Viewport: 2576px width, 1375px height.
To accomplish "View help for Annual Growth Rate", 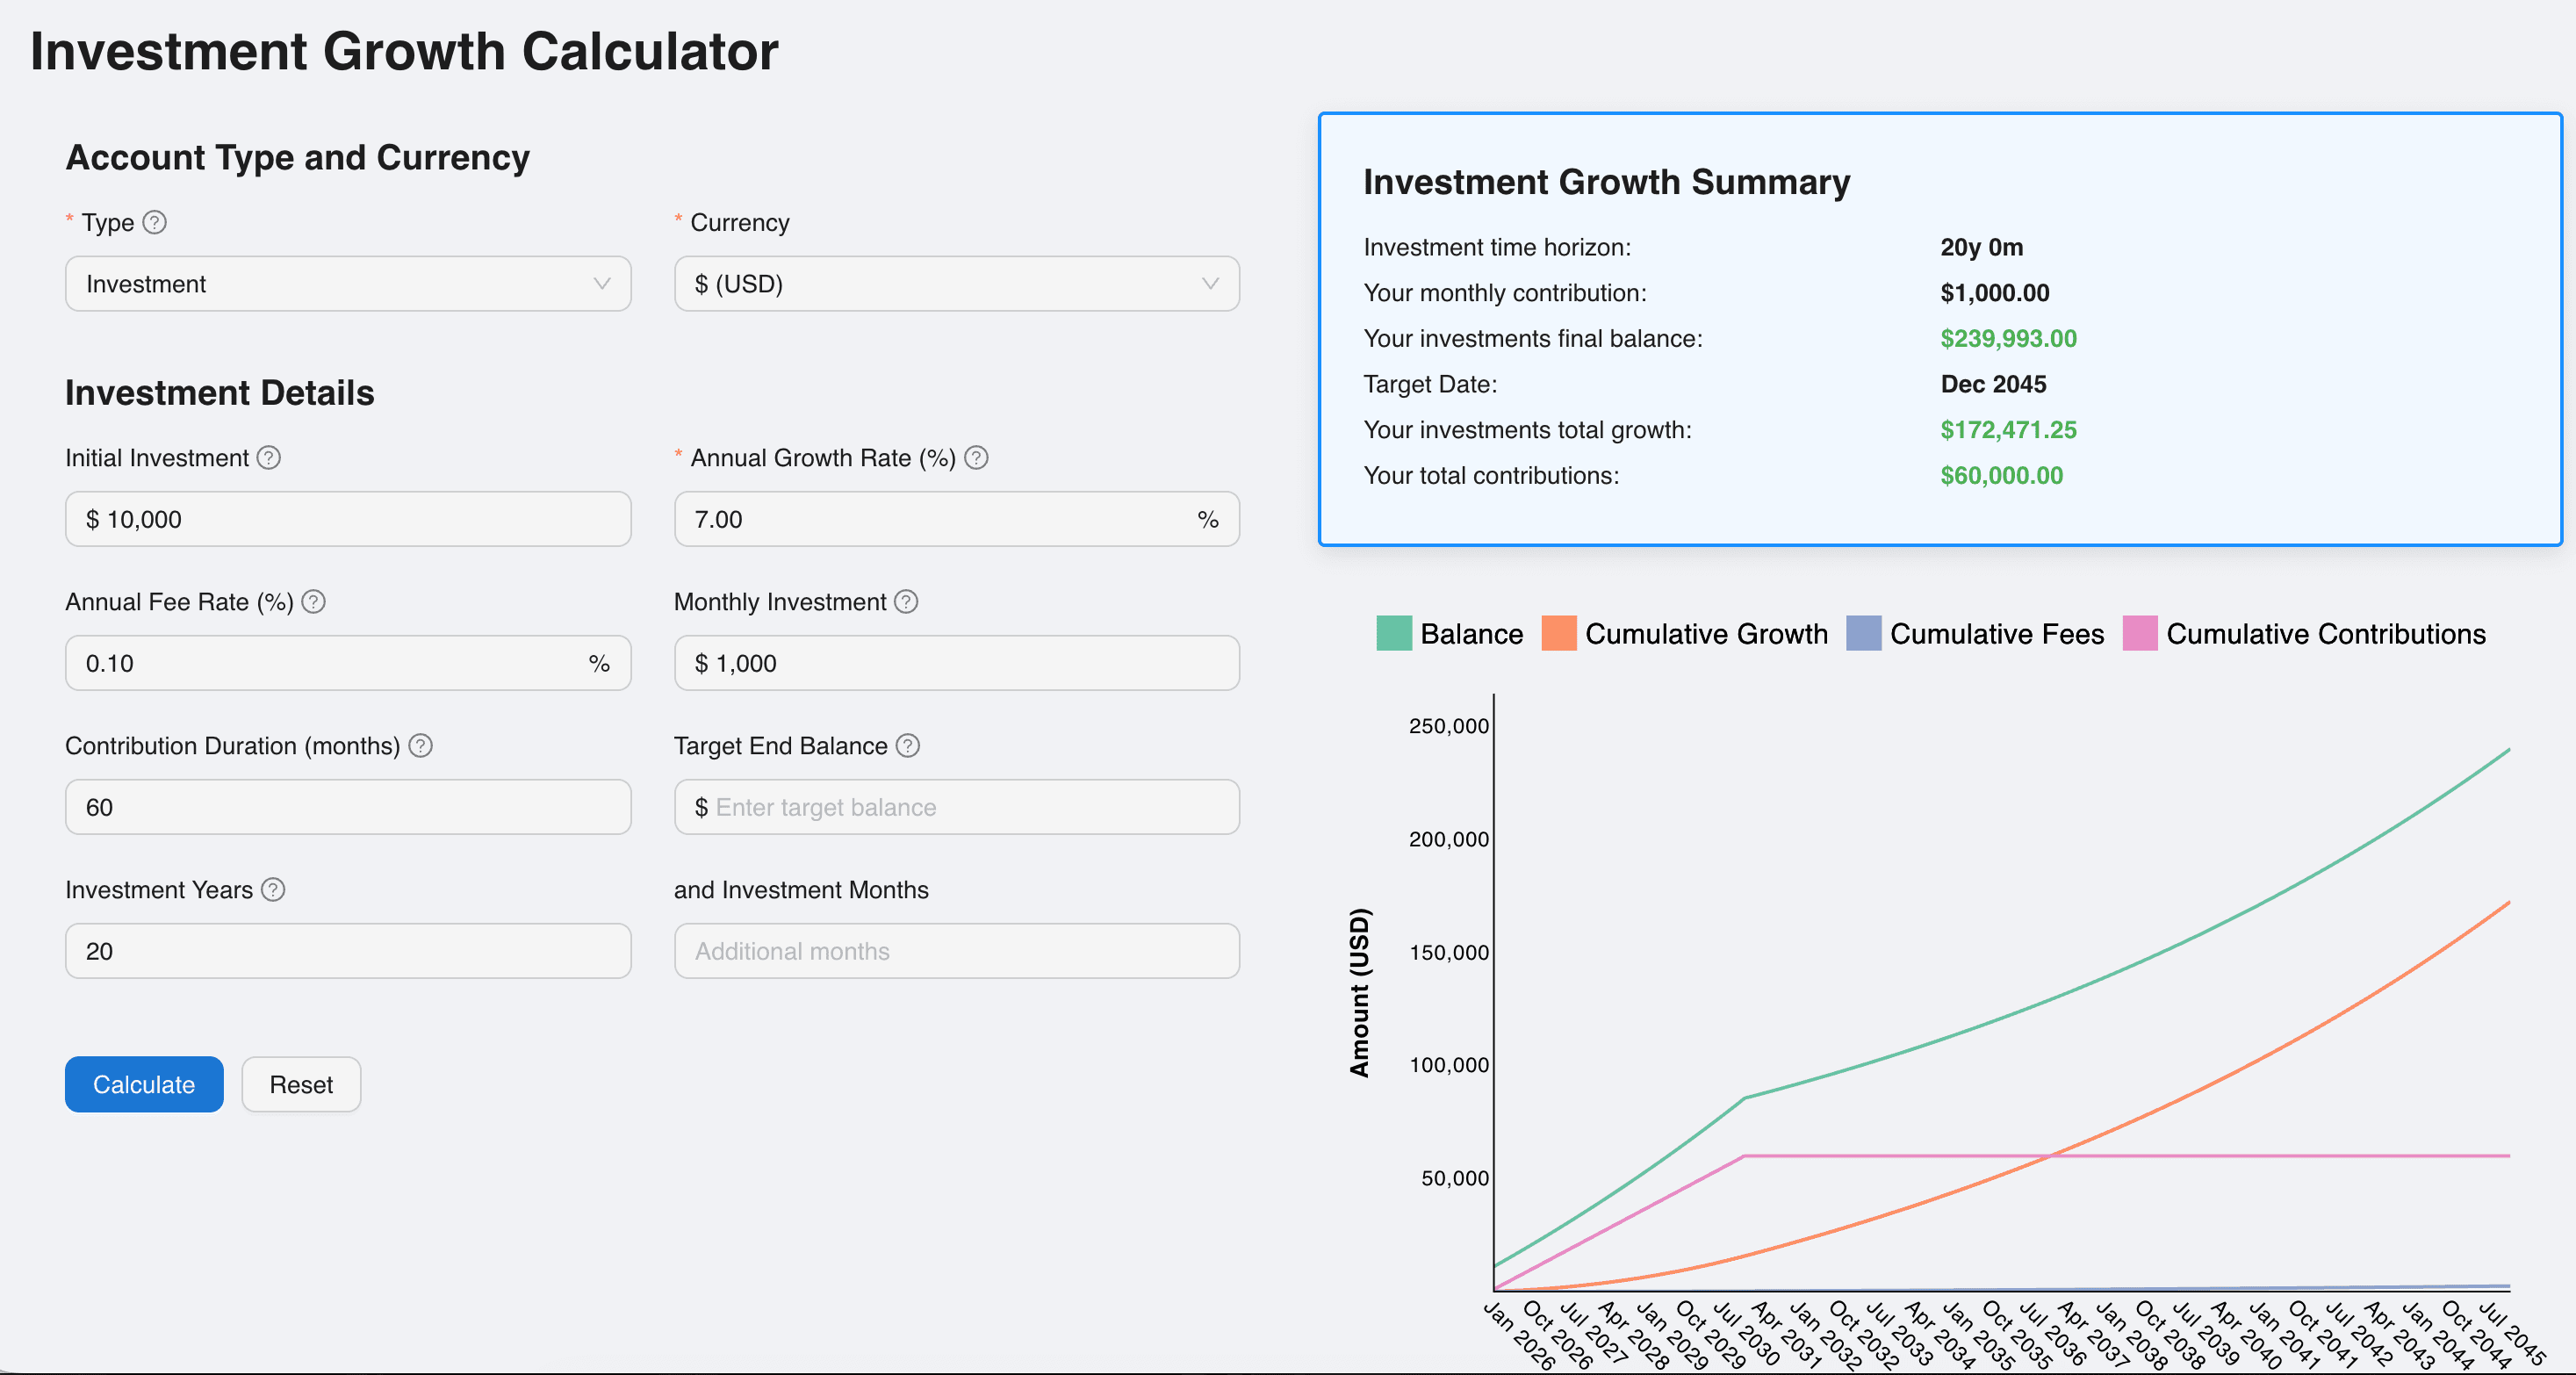I will [x=978, y=458].
